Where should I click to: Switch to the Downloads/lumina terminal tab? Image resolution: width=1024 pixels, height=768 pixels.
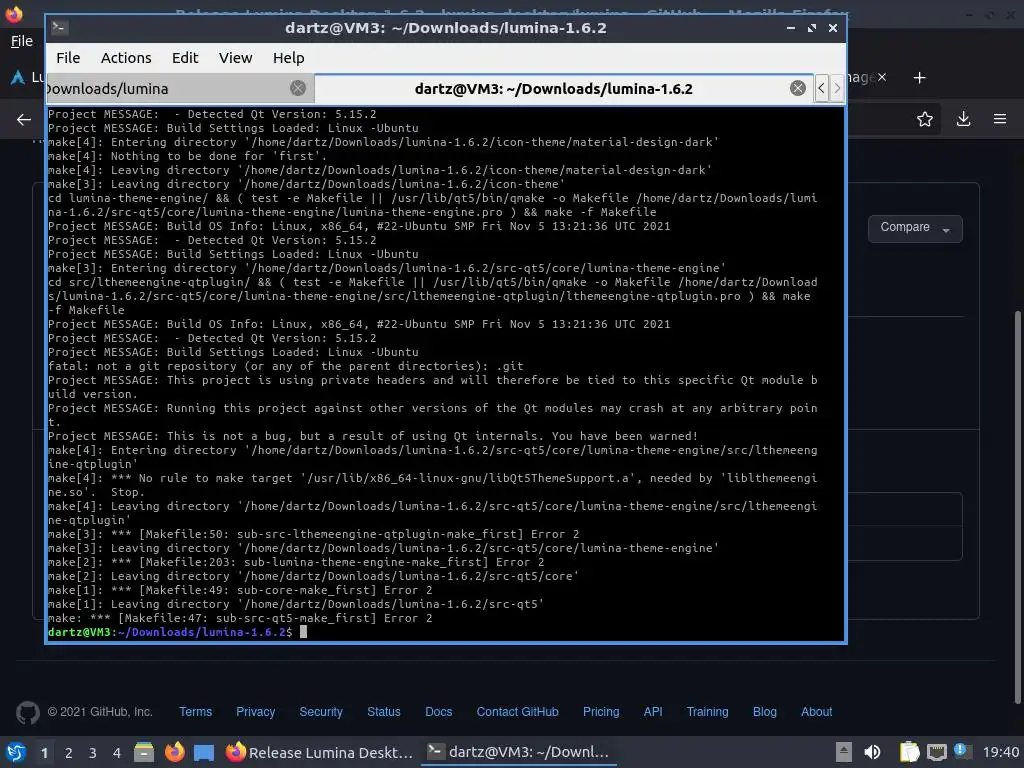[180, 88]
